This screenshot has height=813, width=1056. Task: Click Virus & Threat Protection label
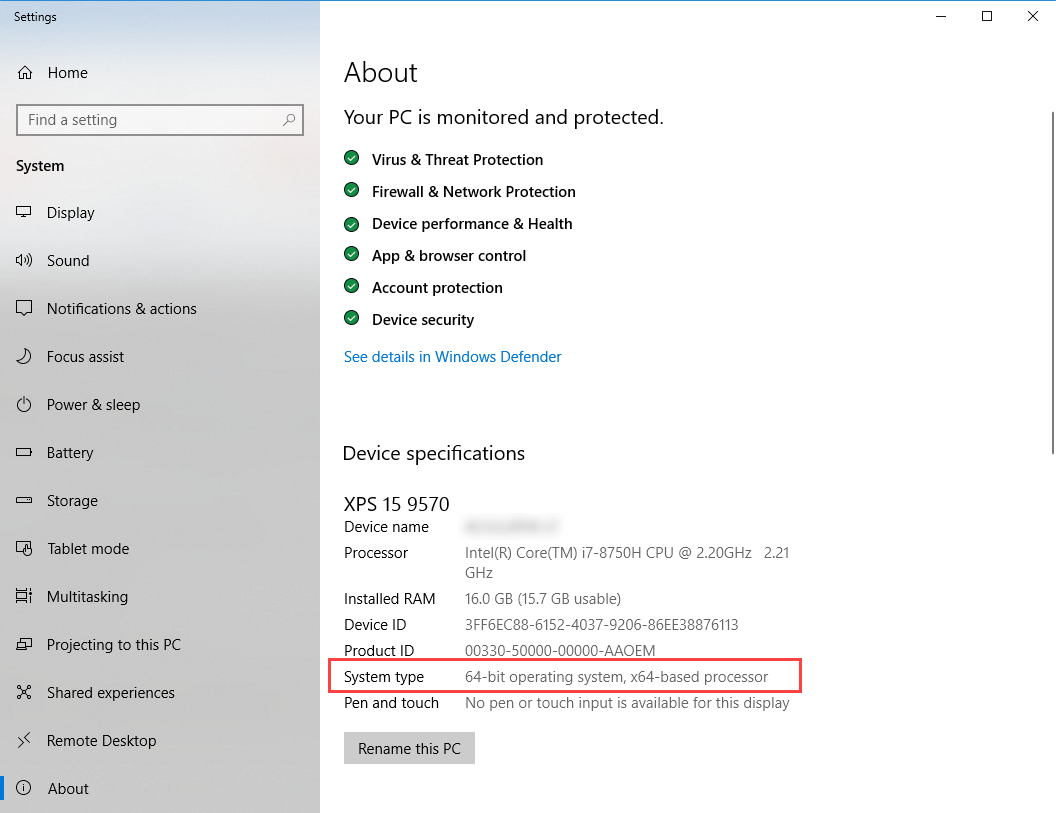457,160
